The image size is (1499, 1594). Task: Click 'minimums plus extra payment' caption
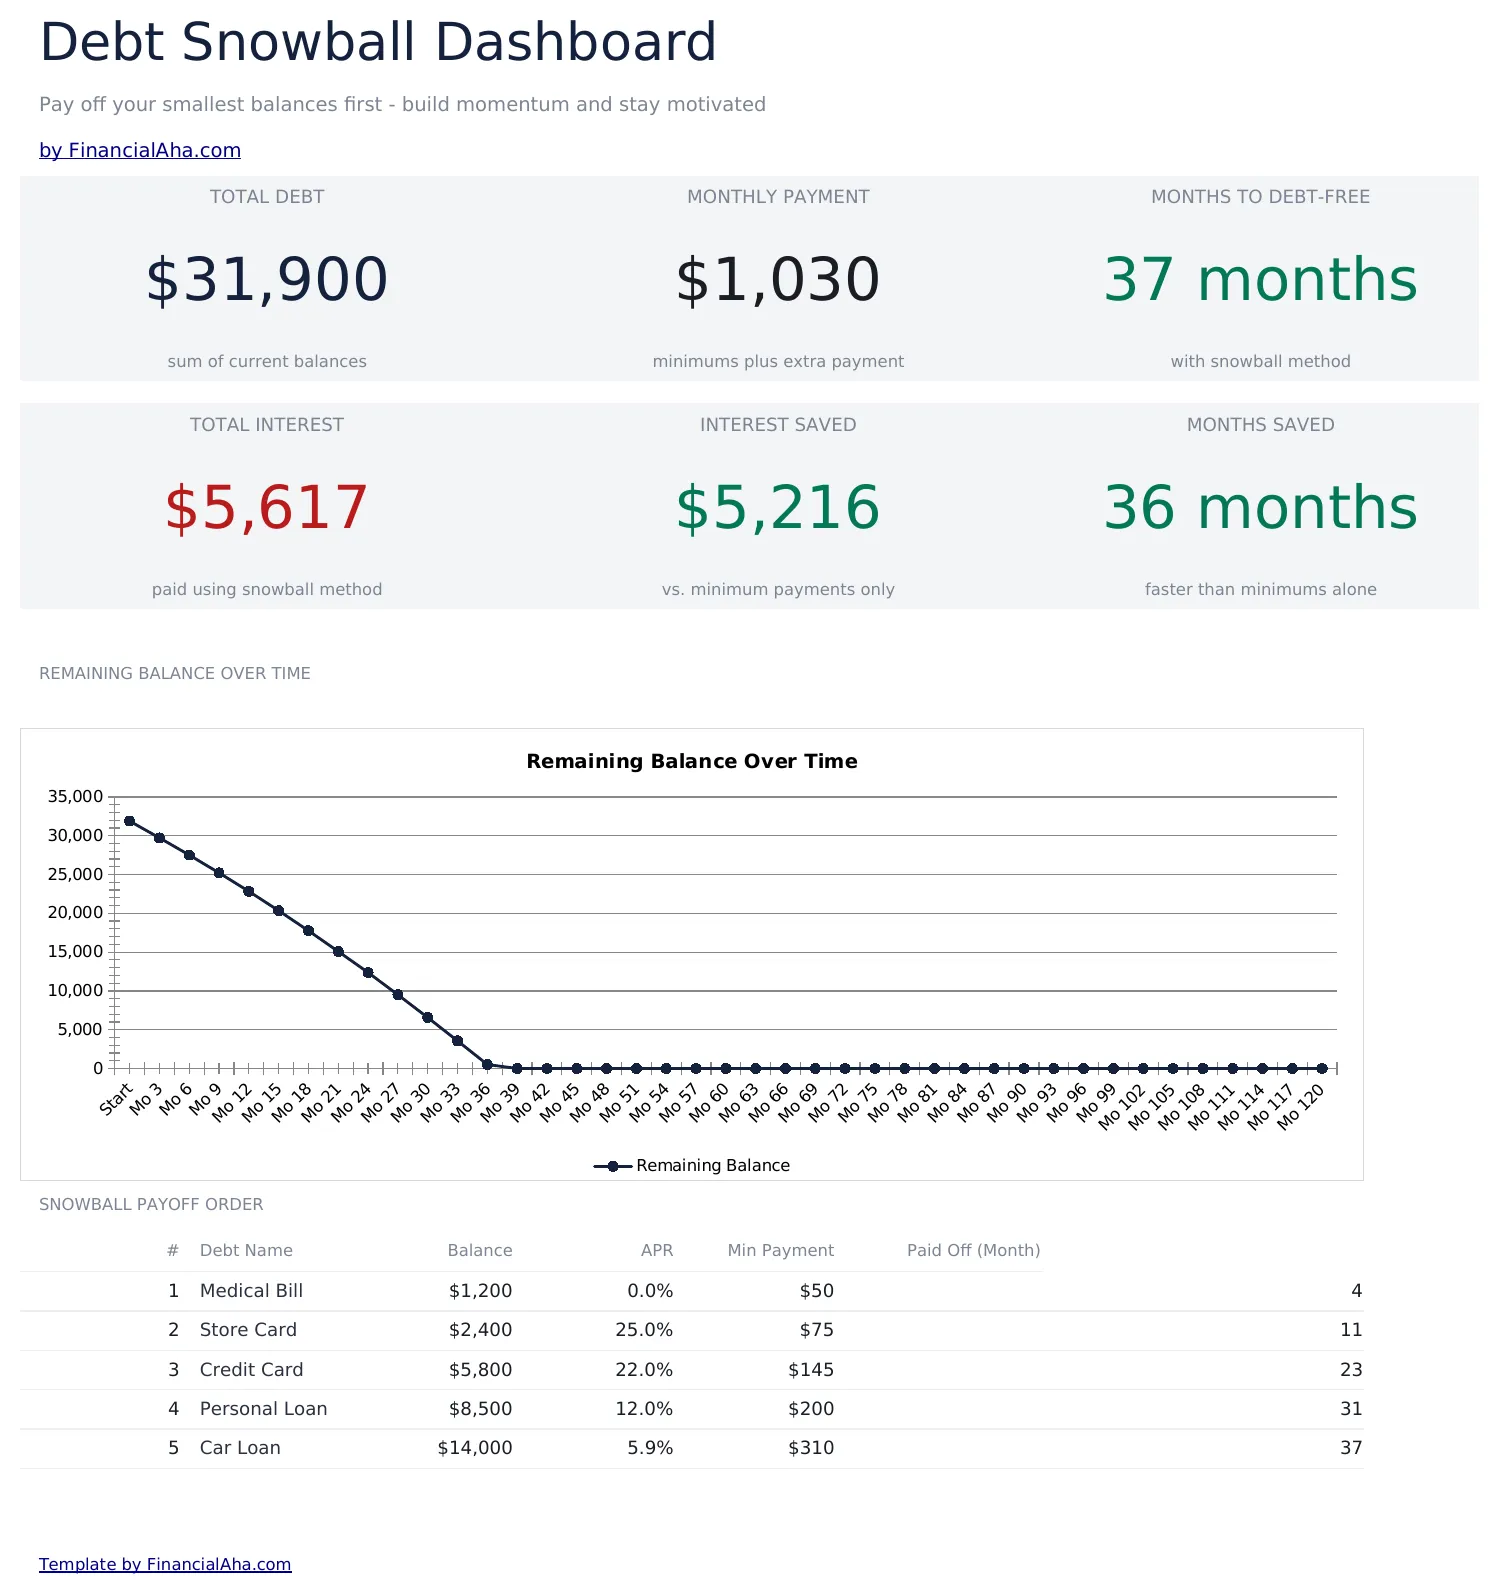[x=778, y=361]
